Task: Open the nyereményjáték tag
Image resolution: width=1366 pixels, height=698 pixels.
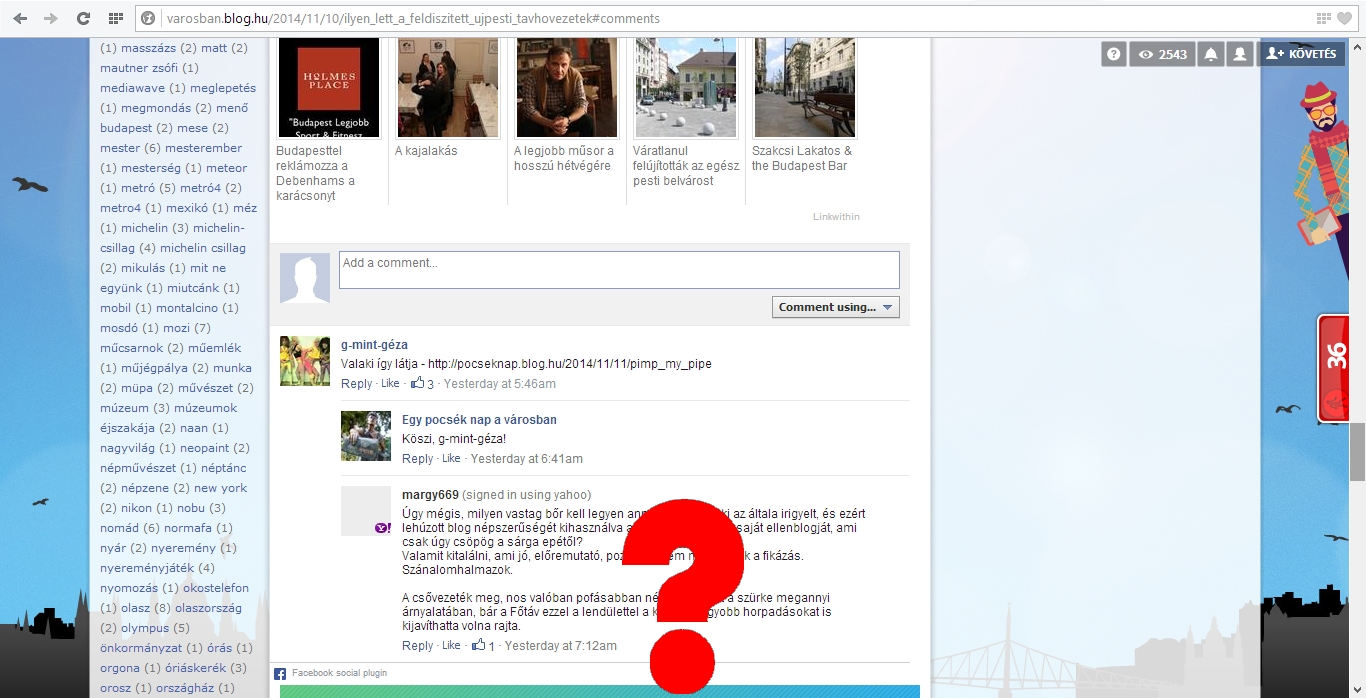Action: (147, 568)
